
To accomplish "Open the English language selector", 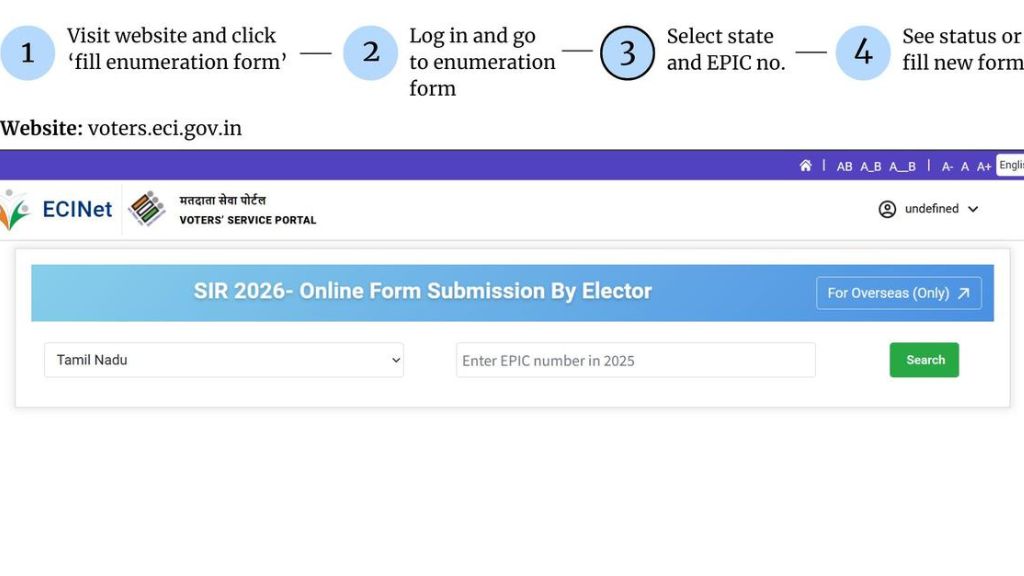I will coord(1011,165).
